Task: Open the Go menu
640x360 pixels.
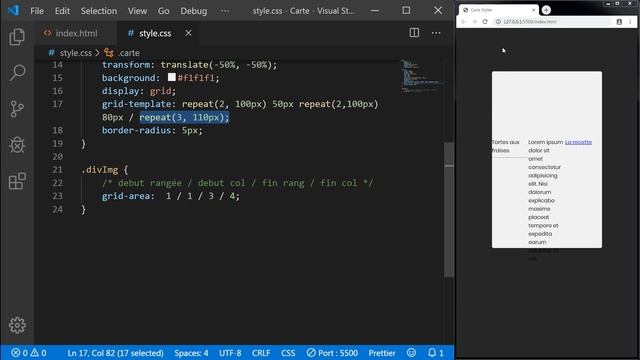Action: pos(163,11)
